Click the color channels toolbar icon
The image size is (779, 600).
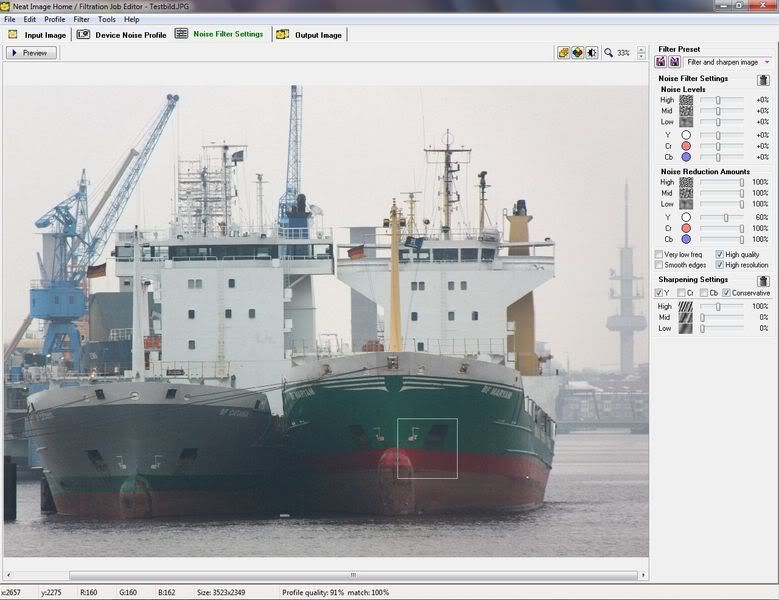point(577,53)
